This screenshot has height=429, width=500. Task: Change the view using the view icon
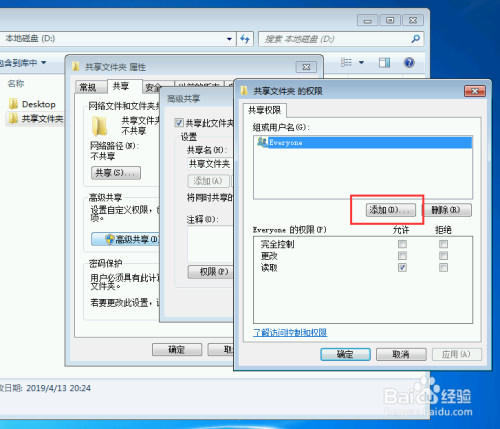coord(346,62)
